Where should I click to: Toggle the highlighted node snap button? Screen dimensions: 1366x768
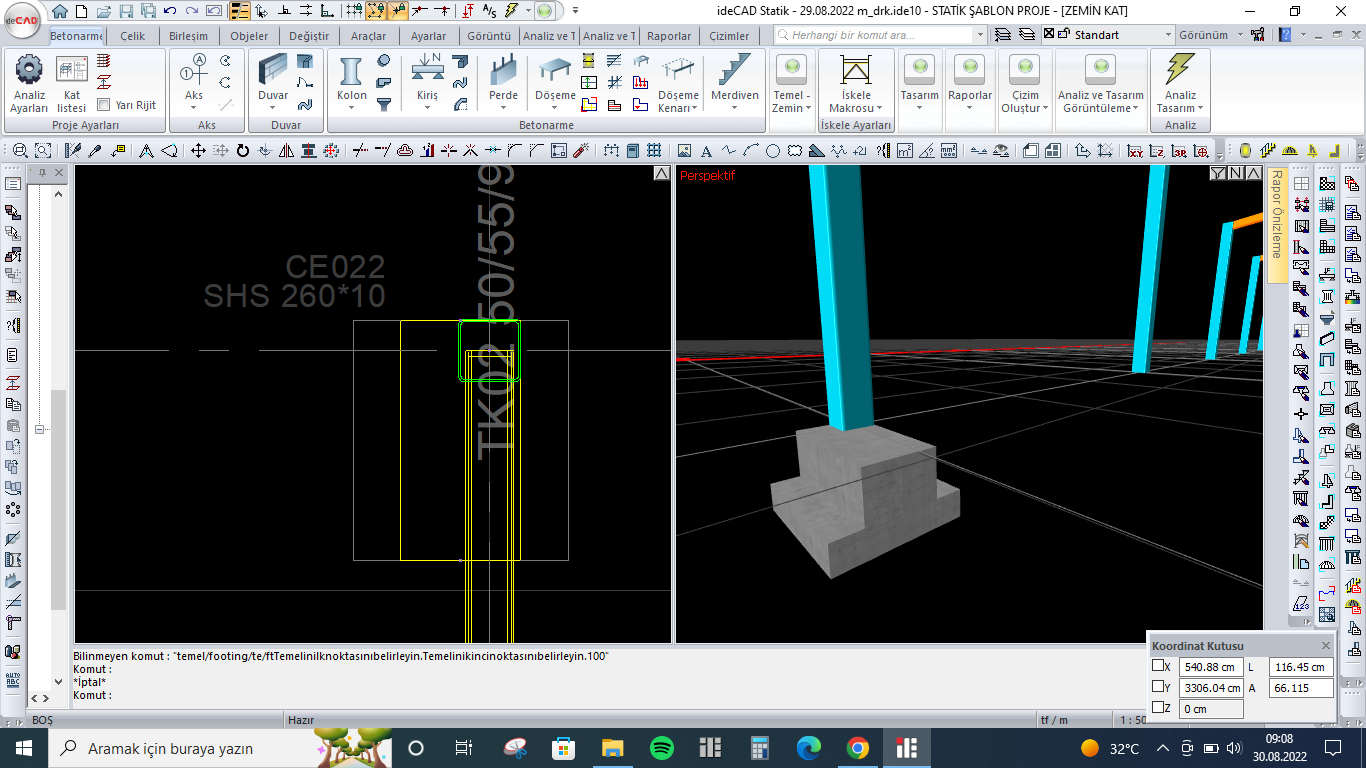376,11
